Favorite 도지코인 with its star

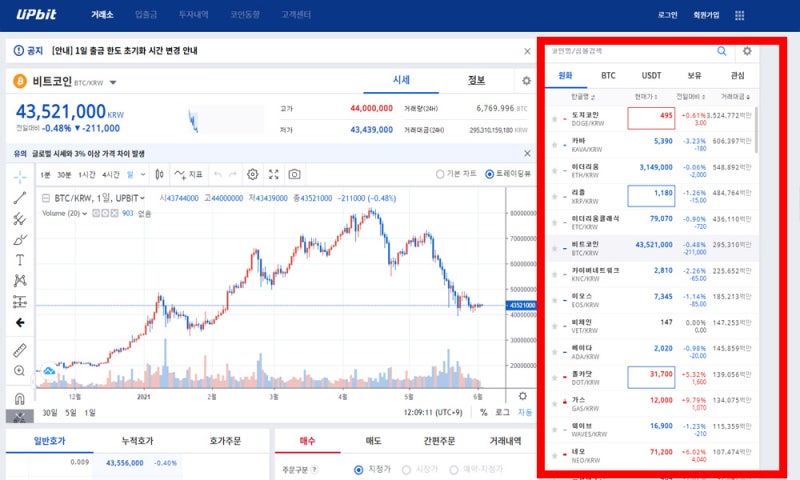coord(555,119)
